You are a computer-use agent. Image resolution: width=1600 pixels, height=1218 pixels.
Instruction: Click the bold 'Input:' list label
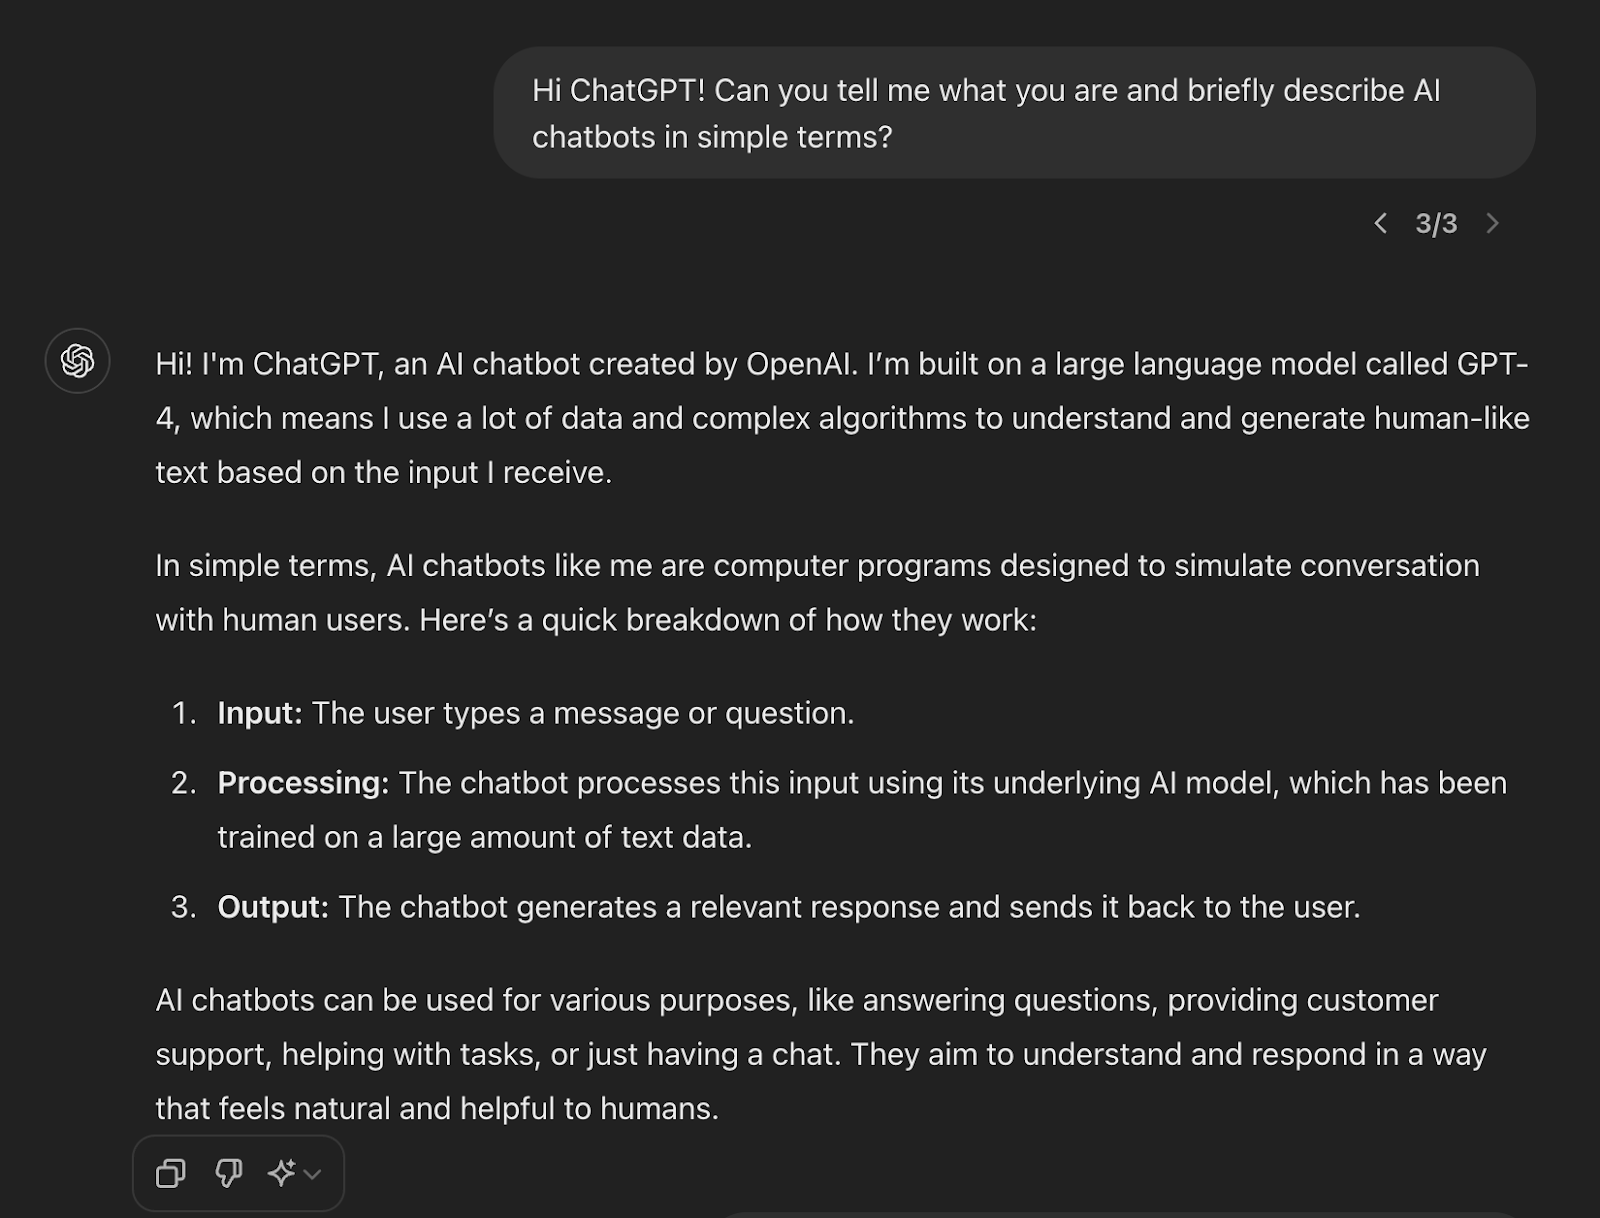coord(260,713)
